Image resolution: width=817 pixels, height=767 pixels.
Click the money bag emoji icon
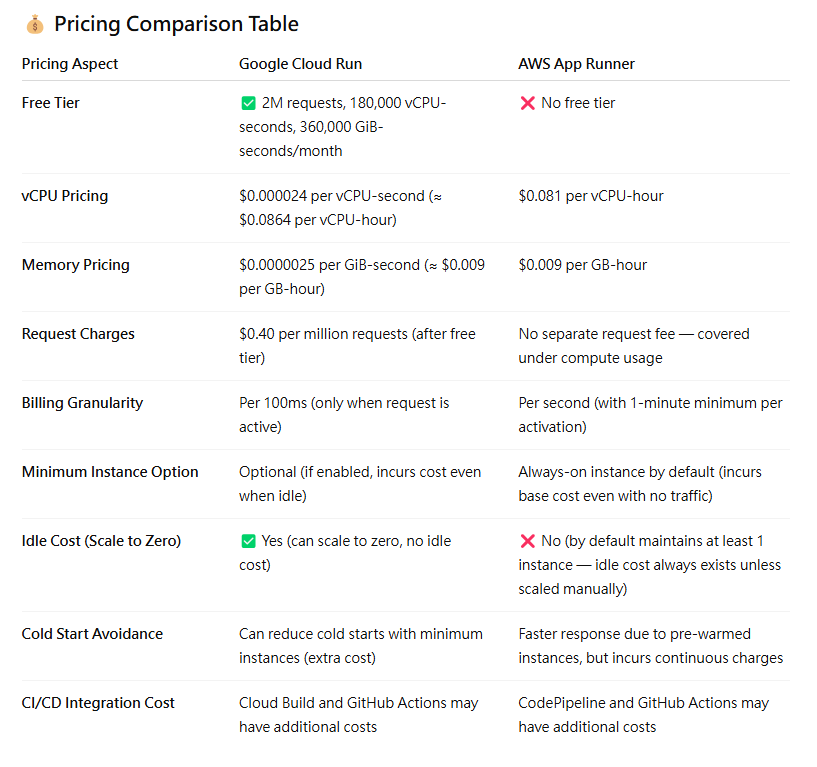[35, 24]
